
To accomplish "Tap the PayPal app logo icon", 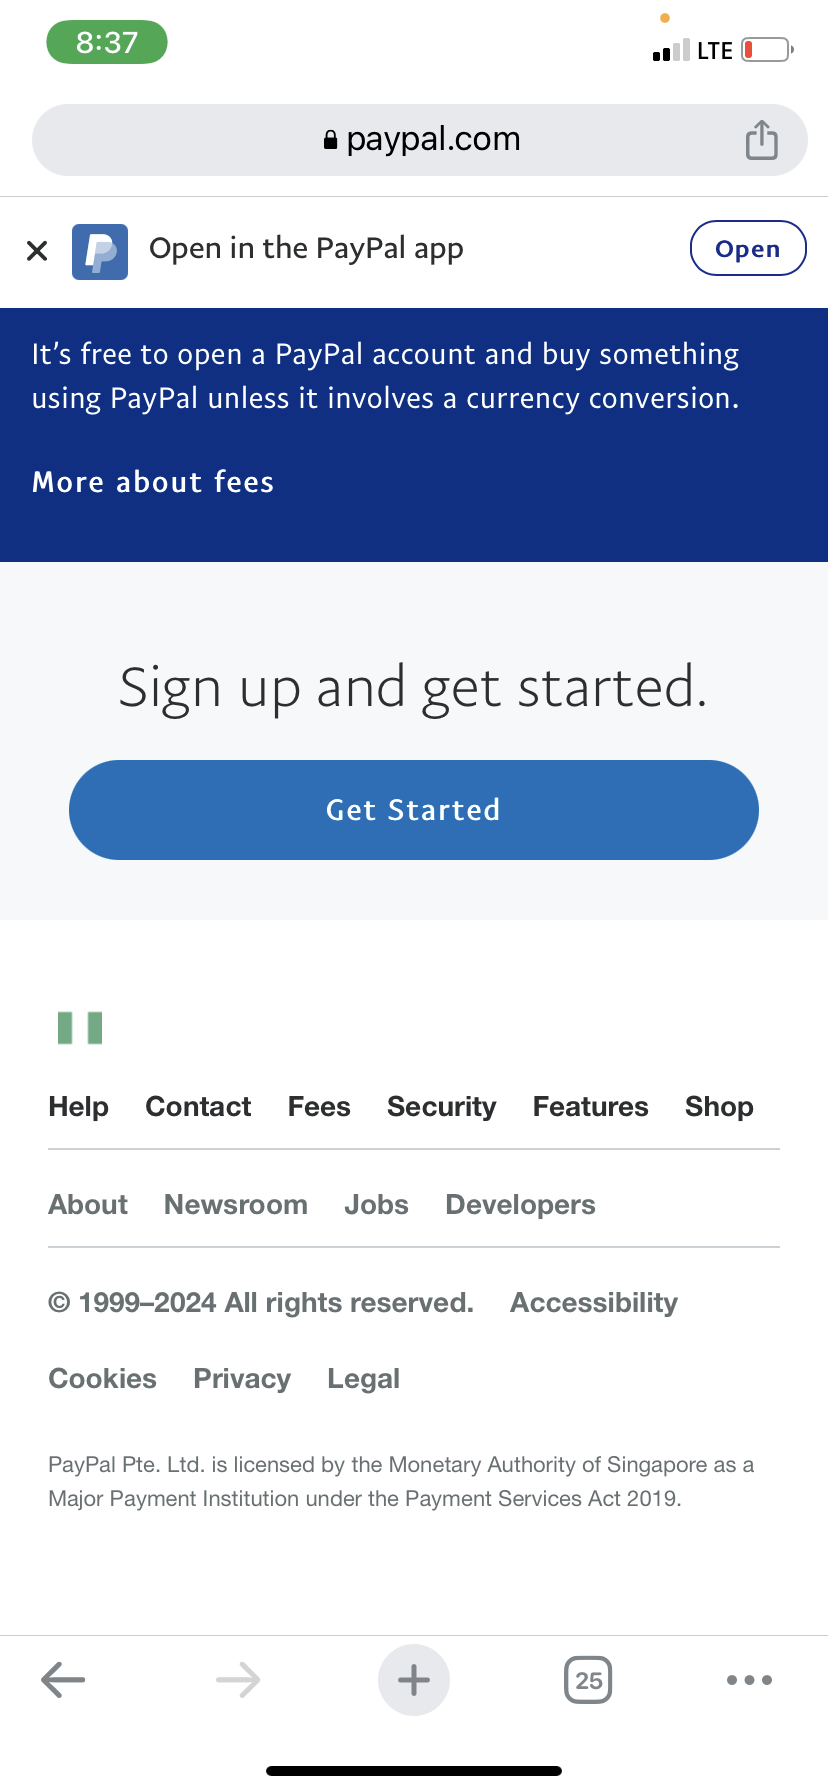I will [100, 251].
